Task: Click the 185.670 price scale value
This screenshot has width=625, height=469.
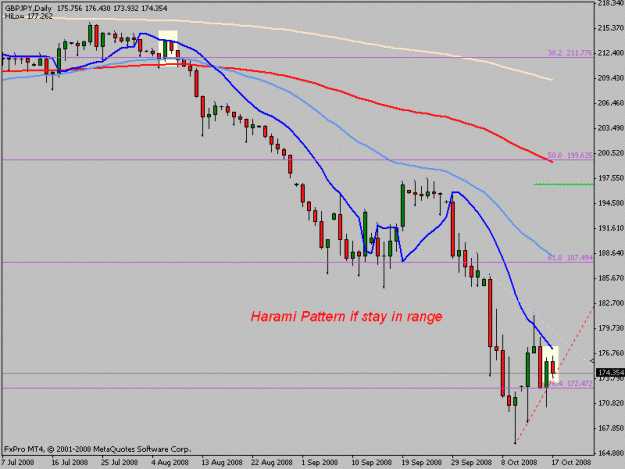Action: coord(611,278)
